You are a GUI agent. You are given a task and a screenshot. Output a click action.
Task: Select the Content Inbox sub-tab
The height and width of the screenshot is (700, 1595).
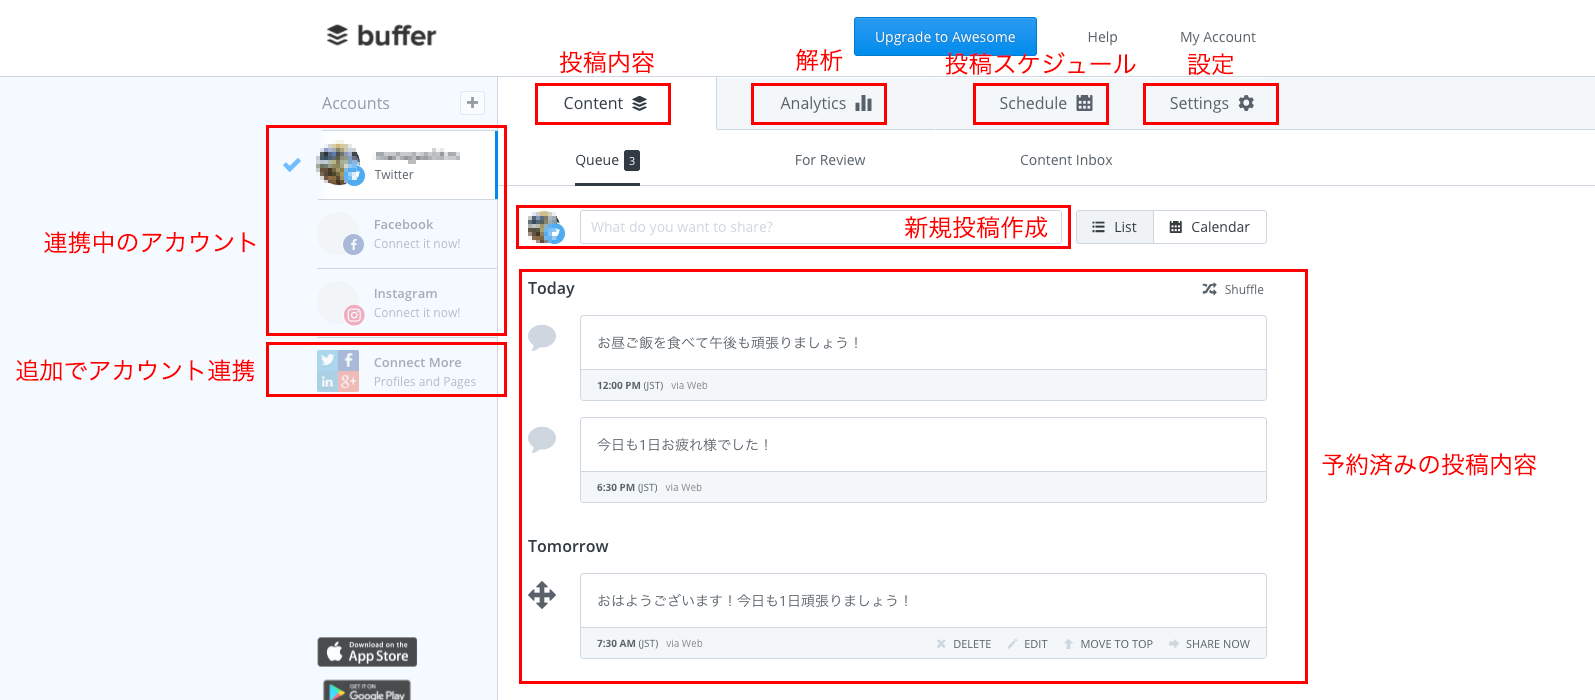coord(1066,160)
